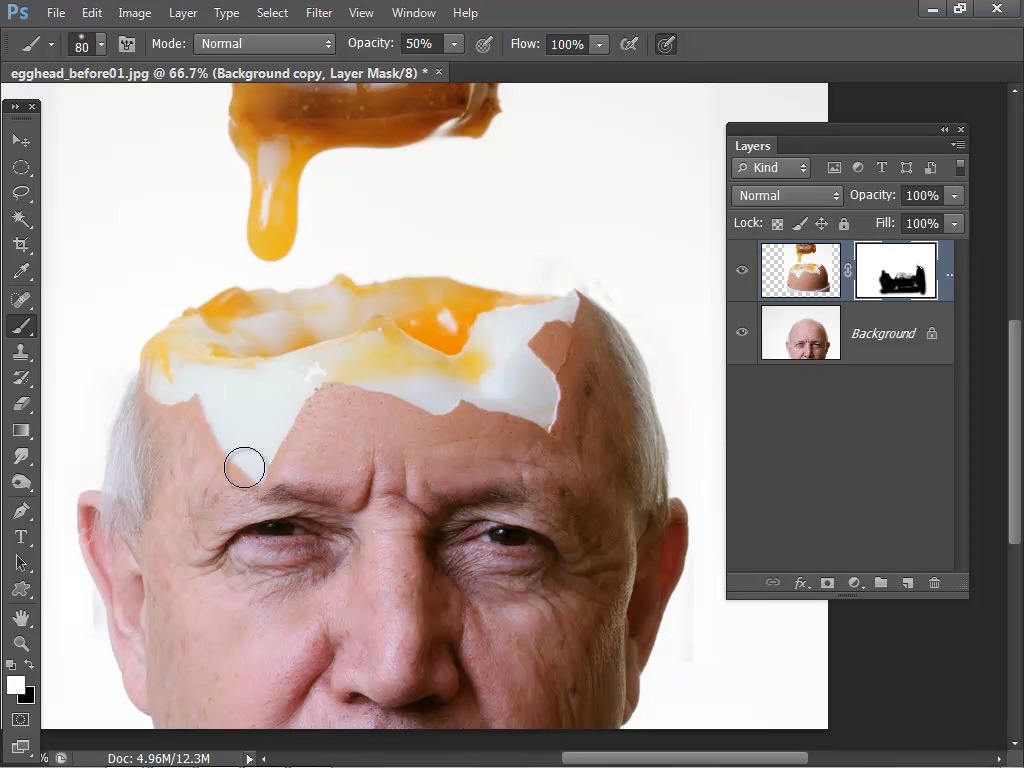Set the foreground color swatch
The height and width of the screenshot is (768, 1024).
click(15, 685)
